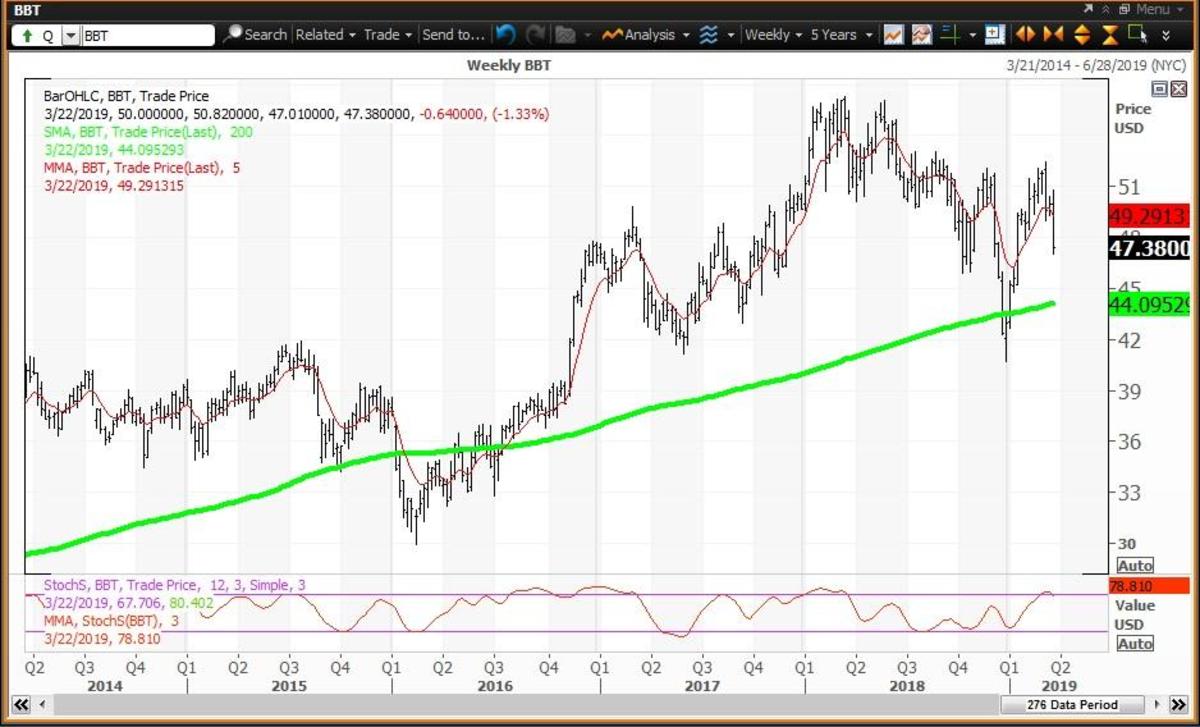Click the orange vertical compress arrows icon
The image size is (1200, 727).
click(1110, 35)
